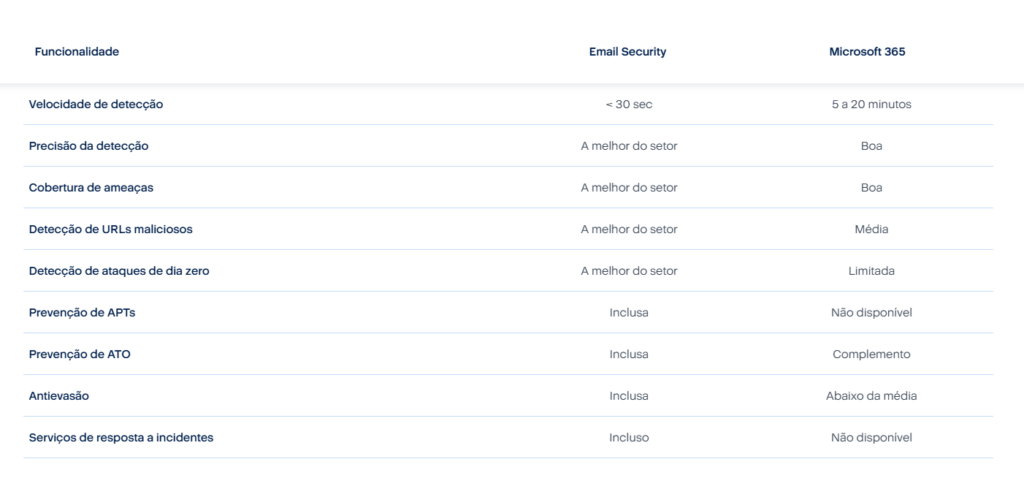Click Serviços de resposta a incidentes label
1024x497 pixels.
click(x=121, y=438)
